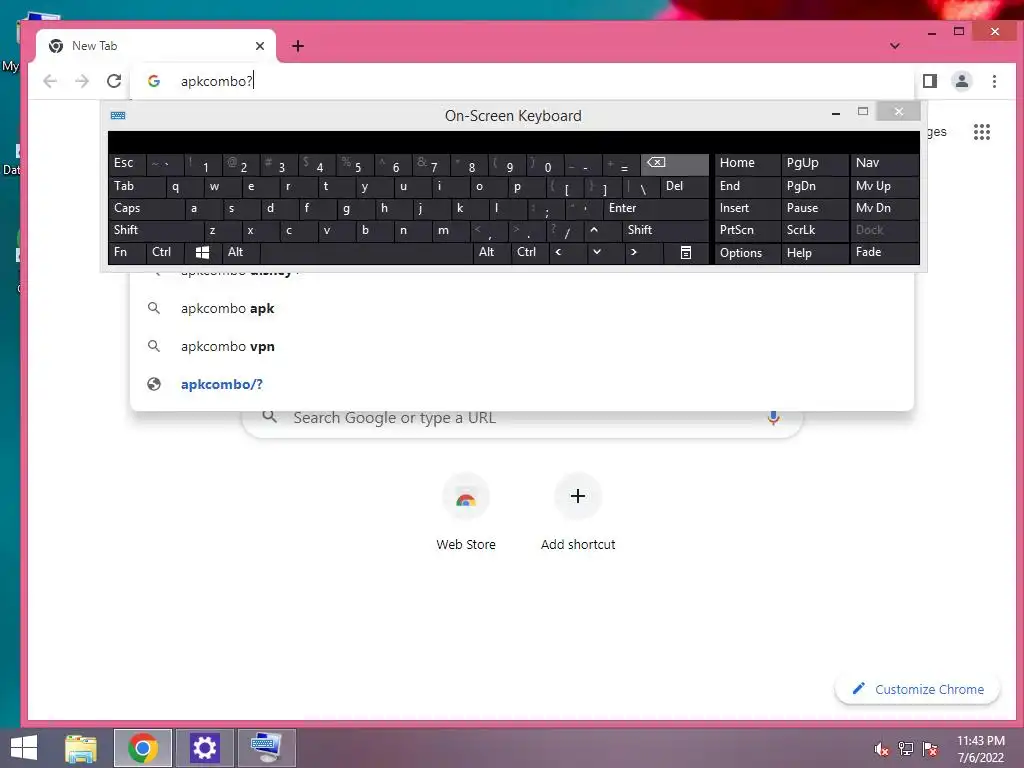Open the Web Store shortcut
Viewport: 1024px width, 768px height.
point(466,514)
